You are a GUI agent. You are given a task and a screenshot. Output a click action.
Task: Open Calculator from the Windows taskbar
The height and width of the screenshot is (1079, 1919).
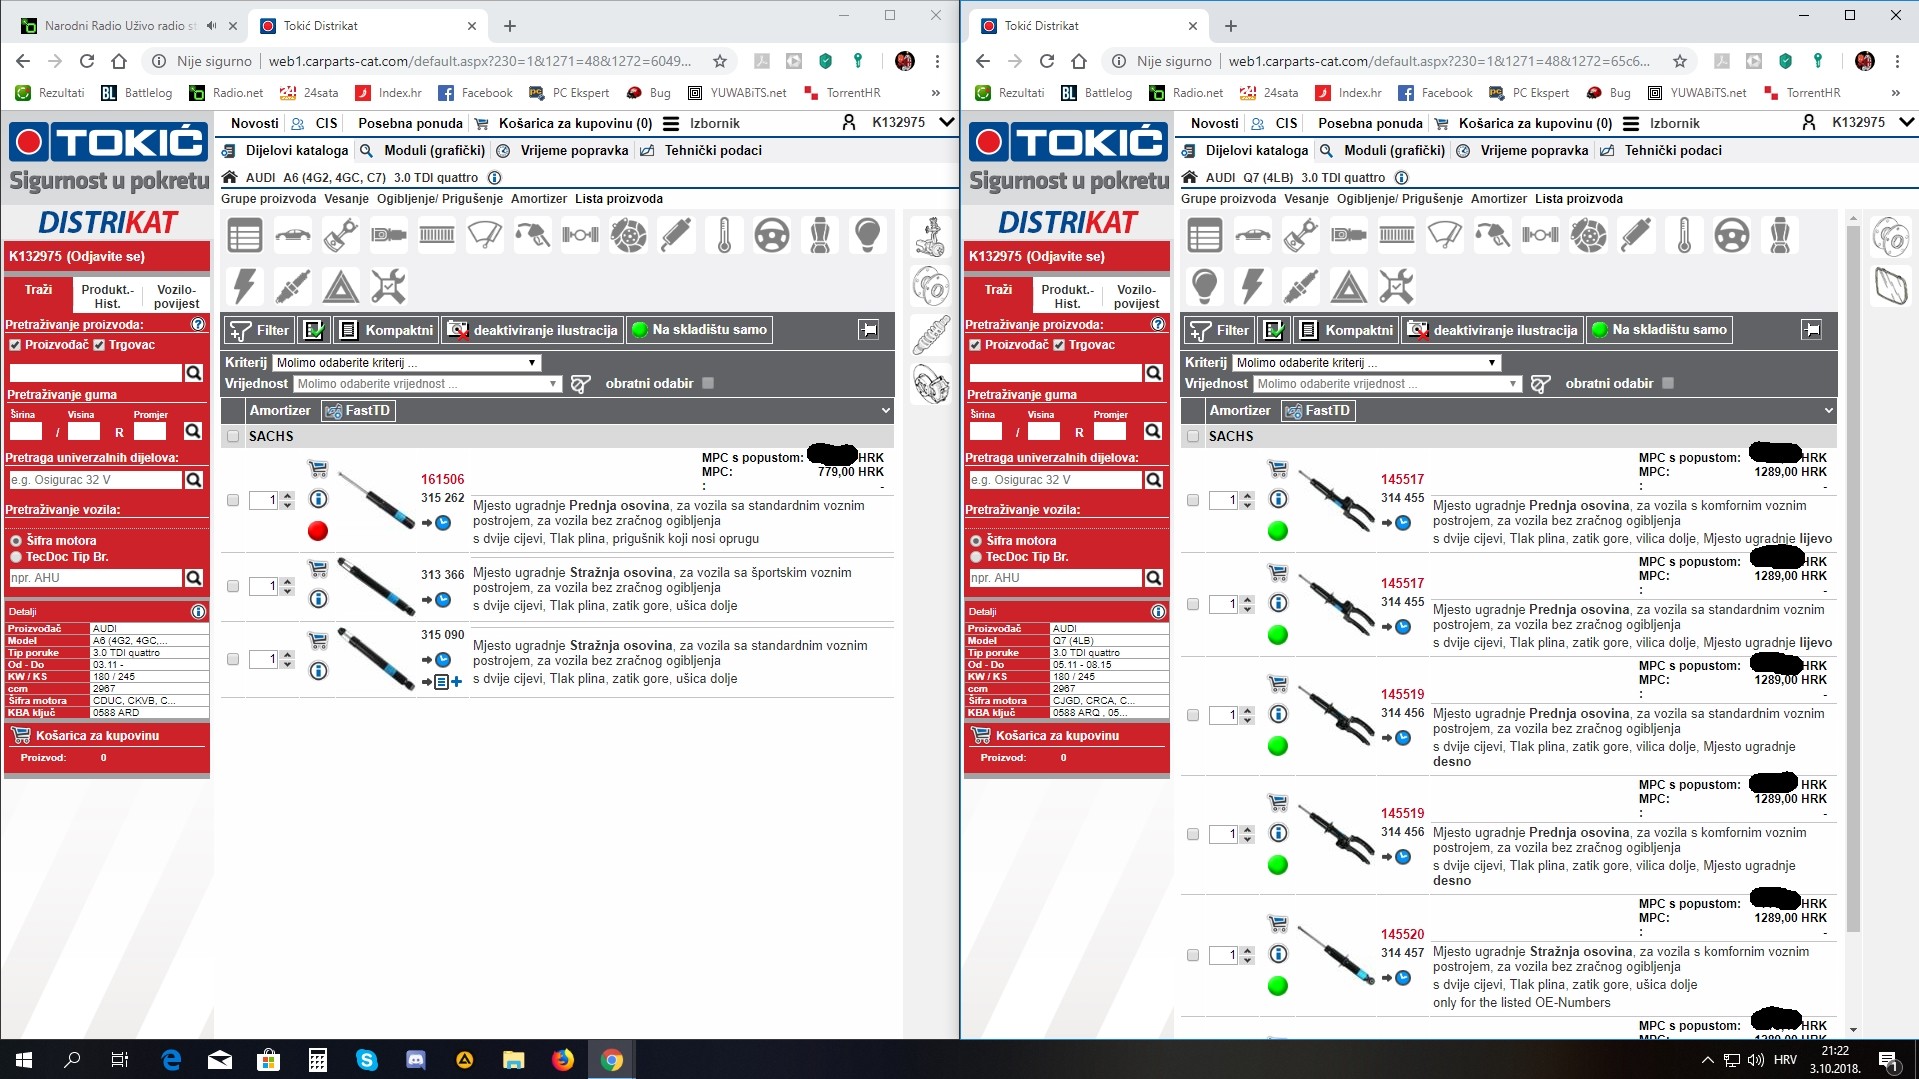(x=317, y=1060)
